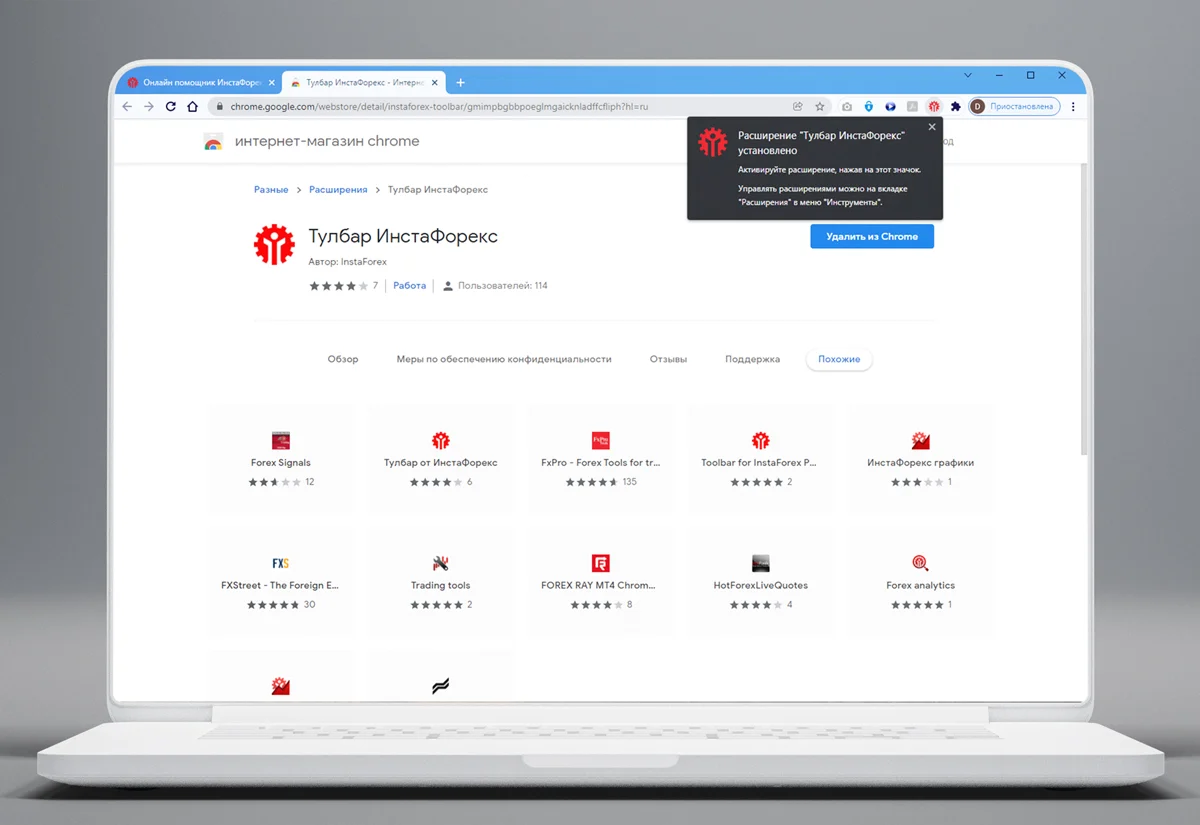The width and height of the screenshot is (1200, 825).
Task: Reload the page with the refresh icon
Action: click(170, 106)
